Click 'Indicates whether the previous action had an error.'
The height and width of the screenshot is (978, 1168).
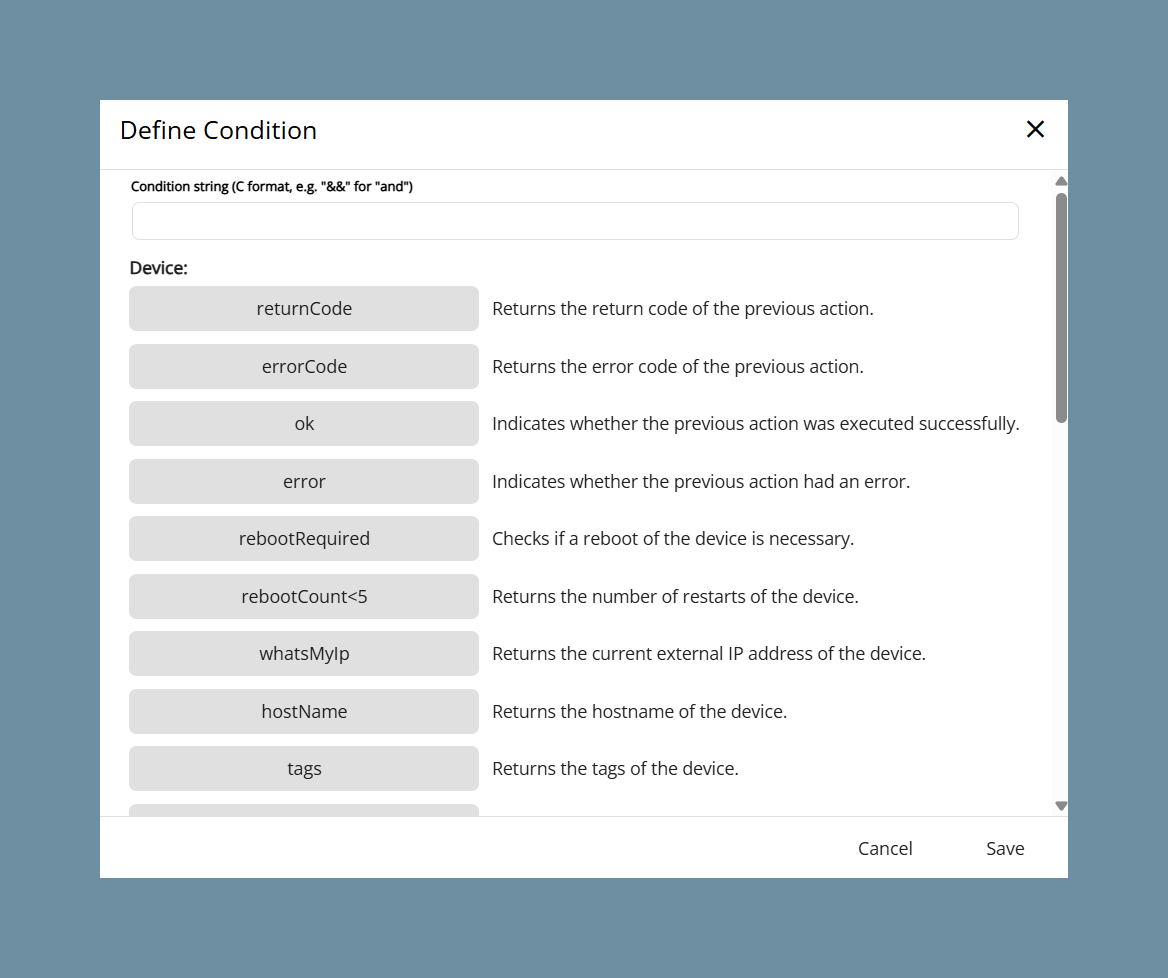(x=701, y=481)
